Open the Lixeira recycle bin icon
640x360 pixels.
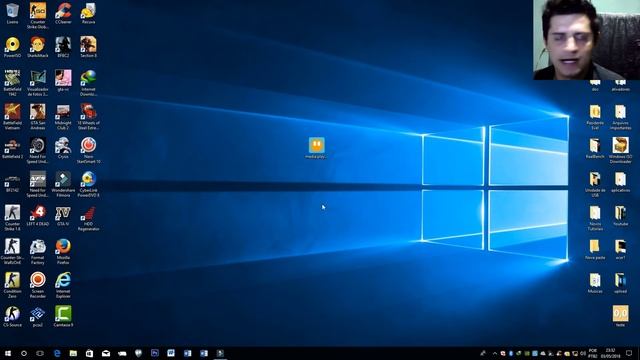pos(12,13)
